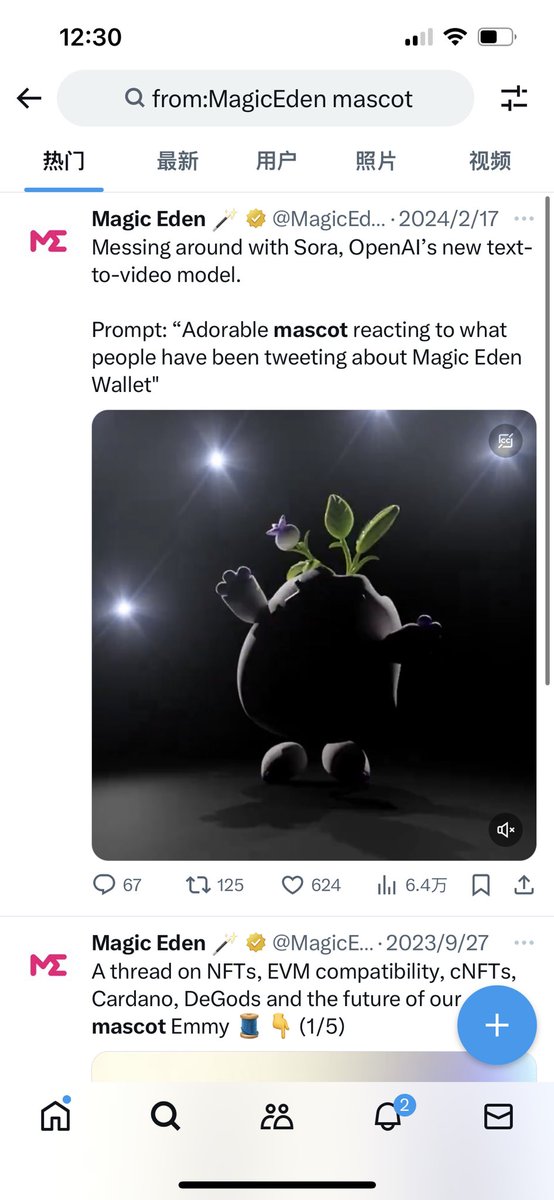Open Magic Eden profile from first tweet
554x1200 pixels.
[x=49, y=240]
